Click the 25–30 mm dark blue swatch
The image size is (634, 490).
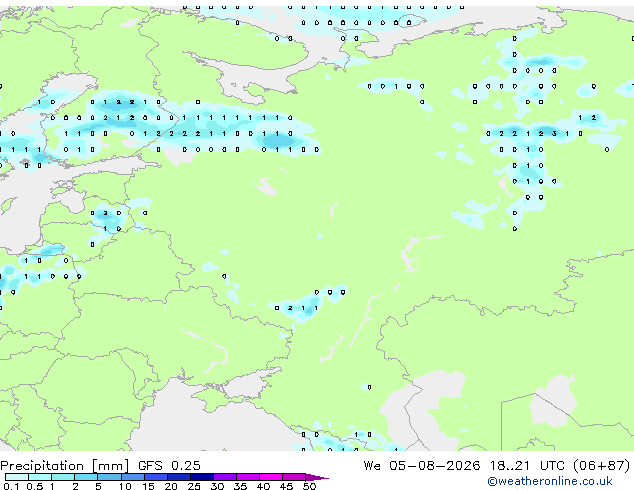202,477
